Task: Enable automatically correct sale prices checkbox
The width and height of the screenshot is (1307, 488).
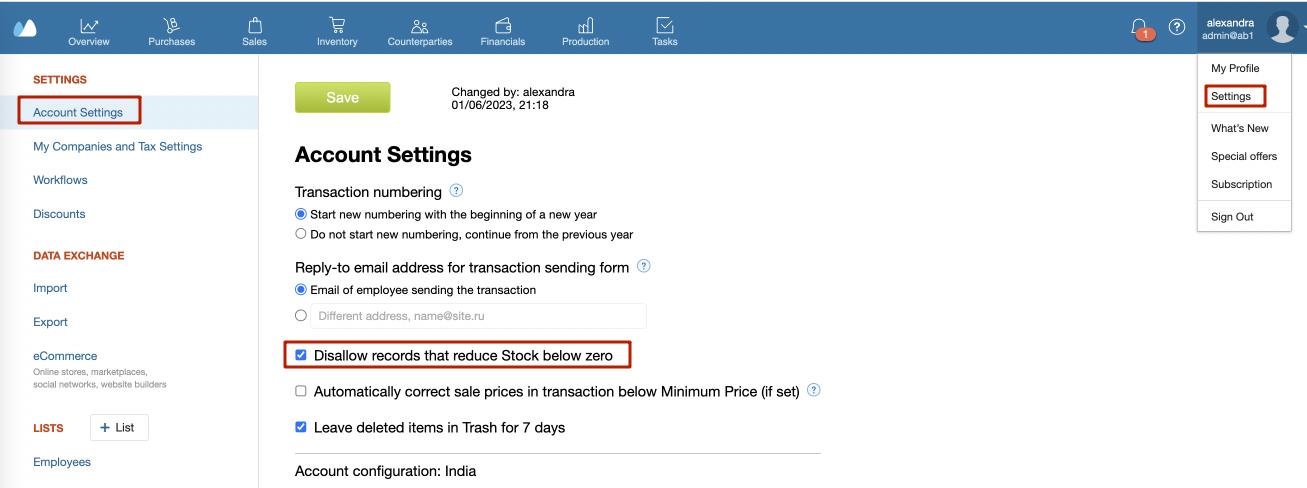Action: pos(301,391)
